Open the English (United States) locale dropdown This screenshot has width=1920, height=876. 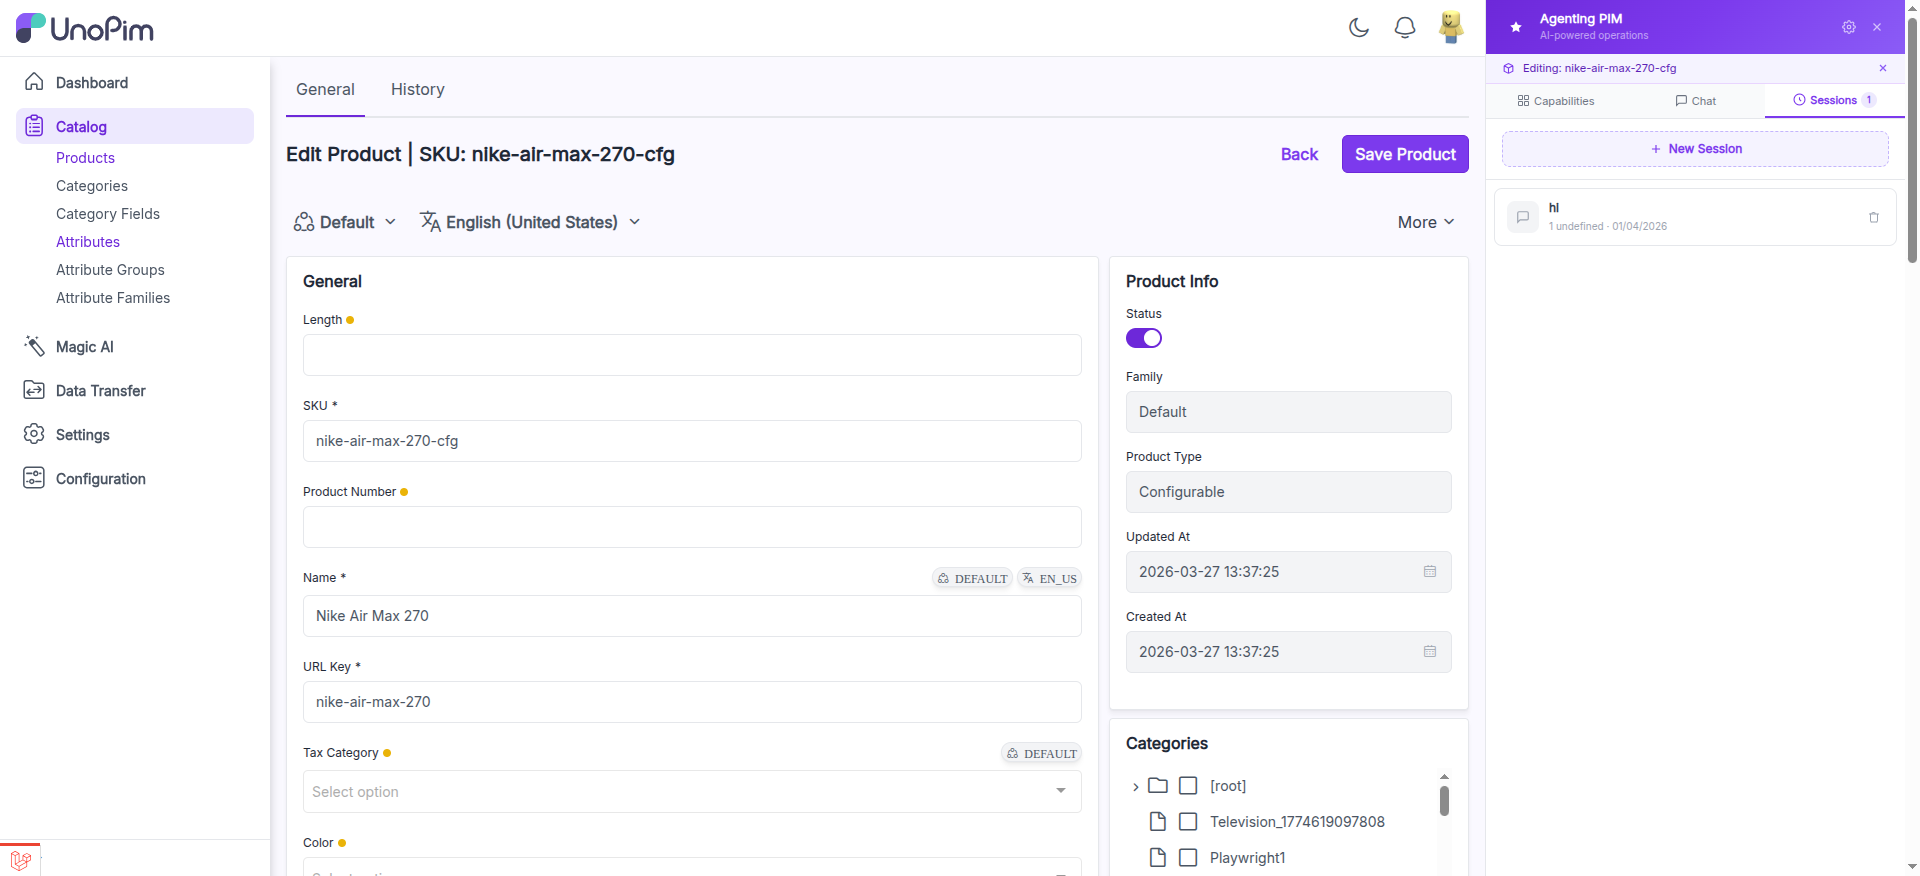[530, 222]
